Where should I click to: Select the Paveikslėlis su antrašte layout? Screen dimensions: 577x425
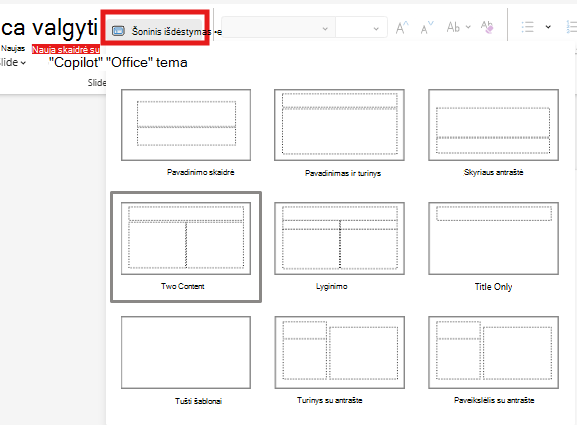point(493,353)
